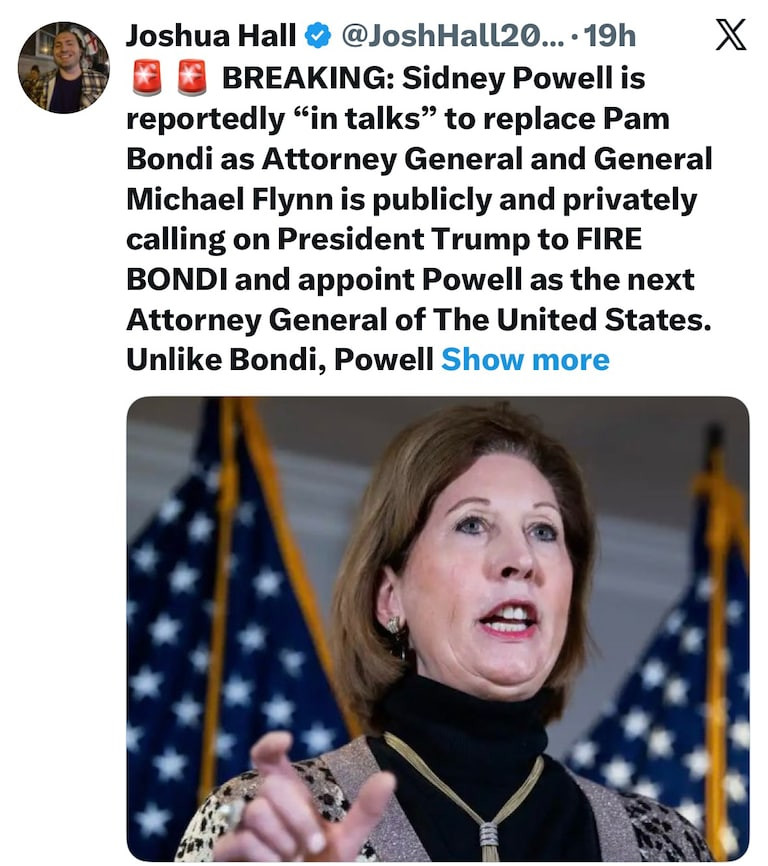Click the "Unlike Bondi, Powell" text
The width and height of the screenshot is (768, 866).
279,359
